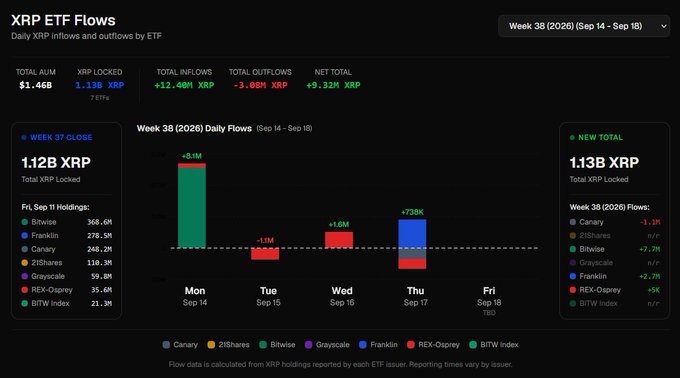Click the Wed Sep 16 axis label
Image resolution: width=680 pixels, height=378 pixels.
[342, 296]
